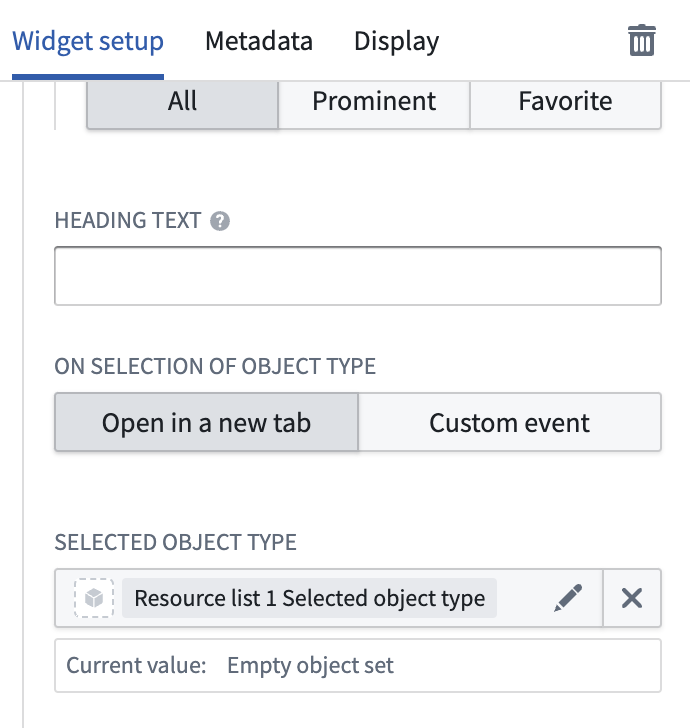690x728 pixels.
Task: Delete the widget with the trash icon
Action: [x=642, y=40]
